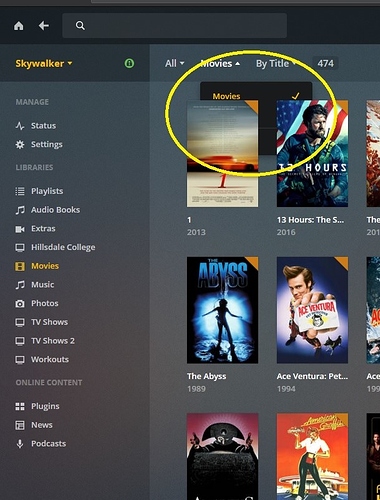Image resolution: width=380 pixels, height=500 pixels.
Task: Click the 13 Hours: The S... title
Action: [310, 220]
